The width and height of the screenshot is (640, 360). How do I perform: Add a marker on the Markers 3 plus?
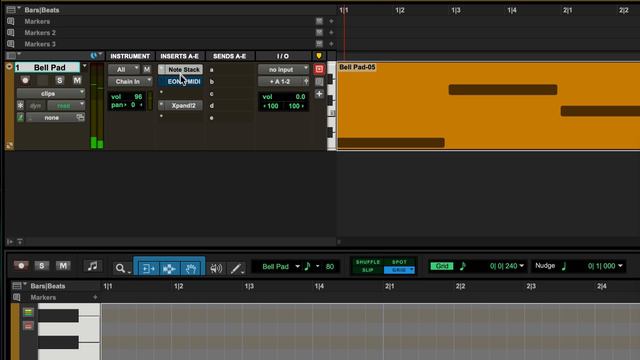pos(331,44)
